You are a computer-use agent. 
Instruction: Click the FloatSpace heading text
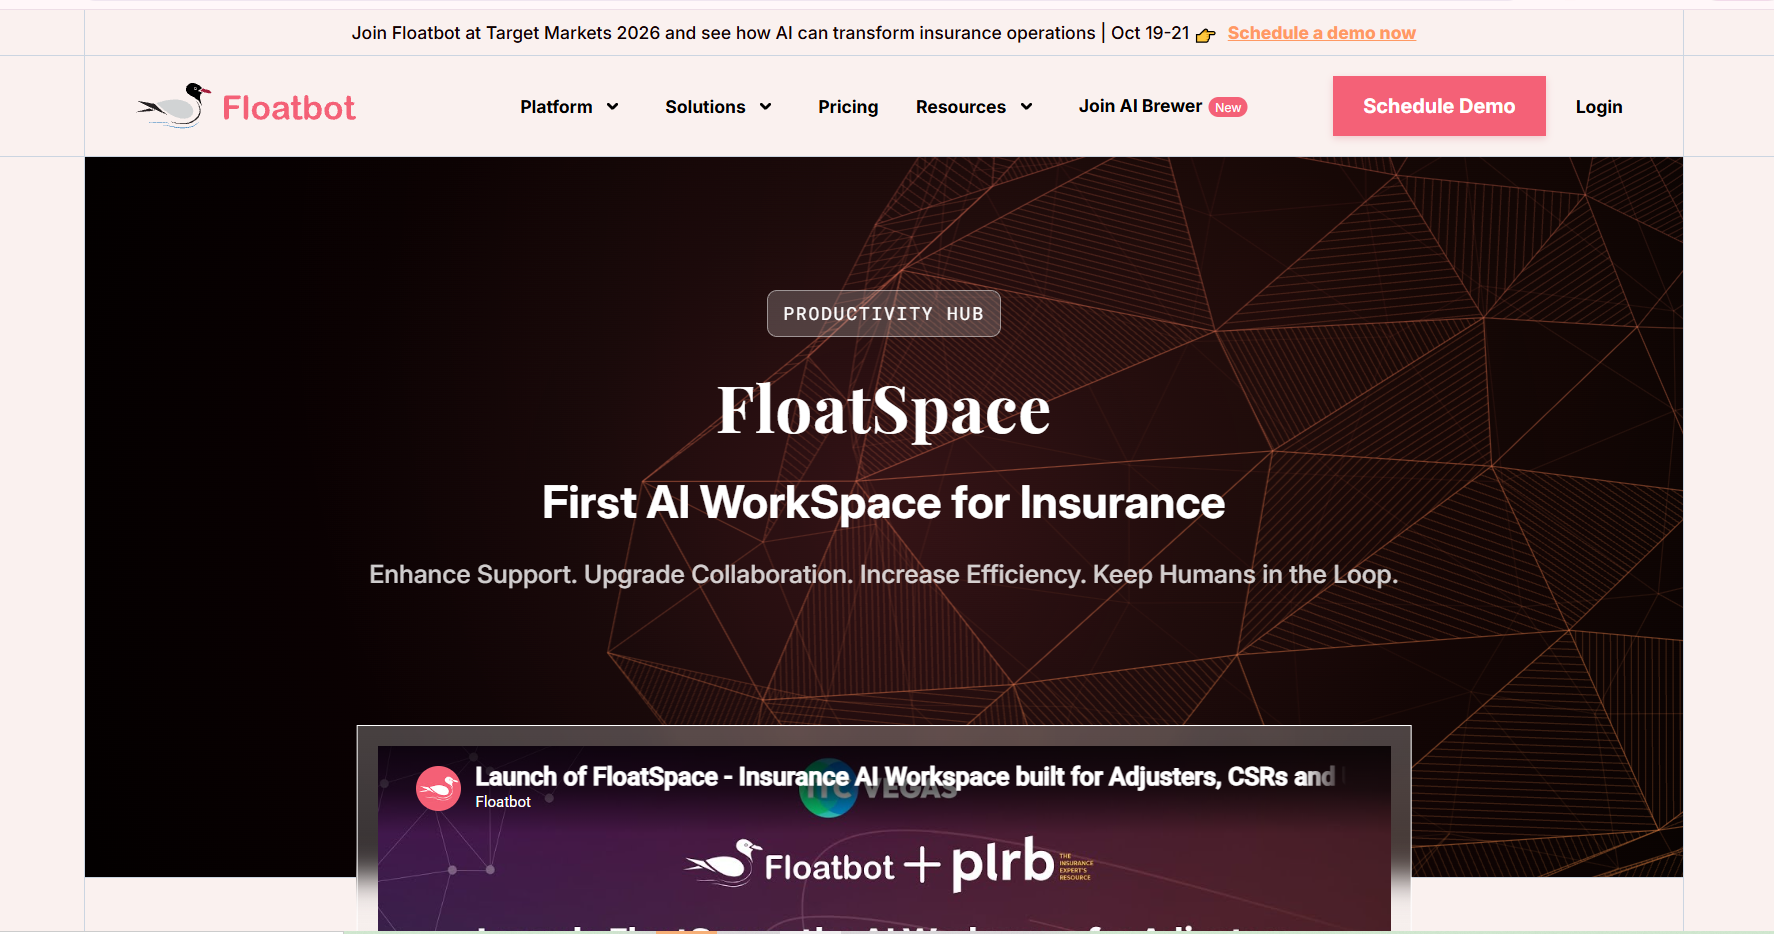point(884,410)
